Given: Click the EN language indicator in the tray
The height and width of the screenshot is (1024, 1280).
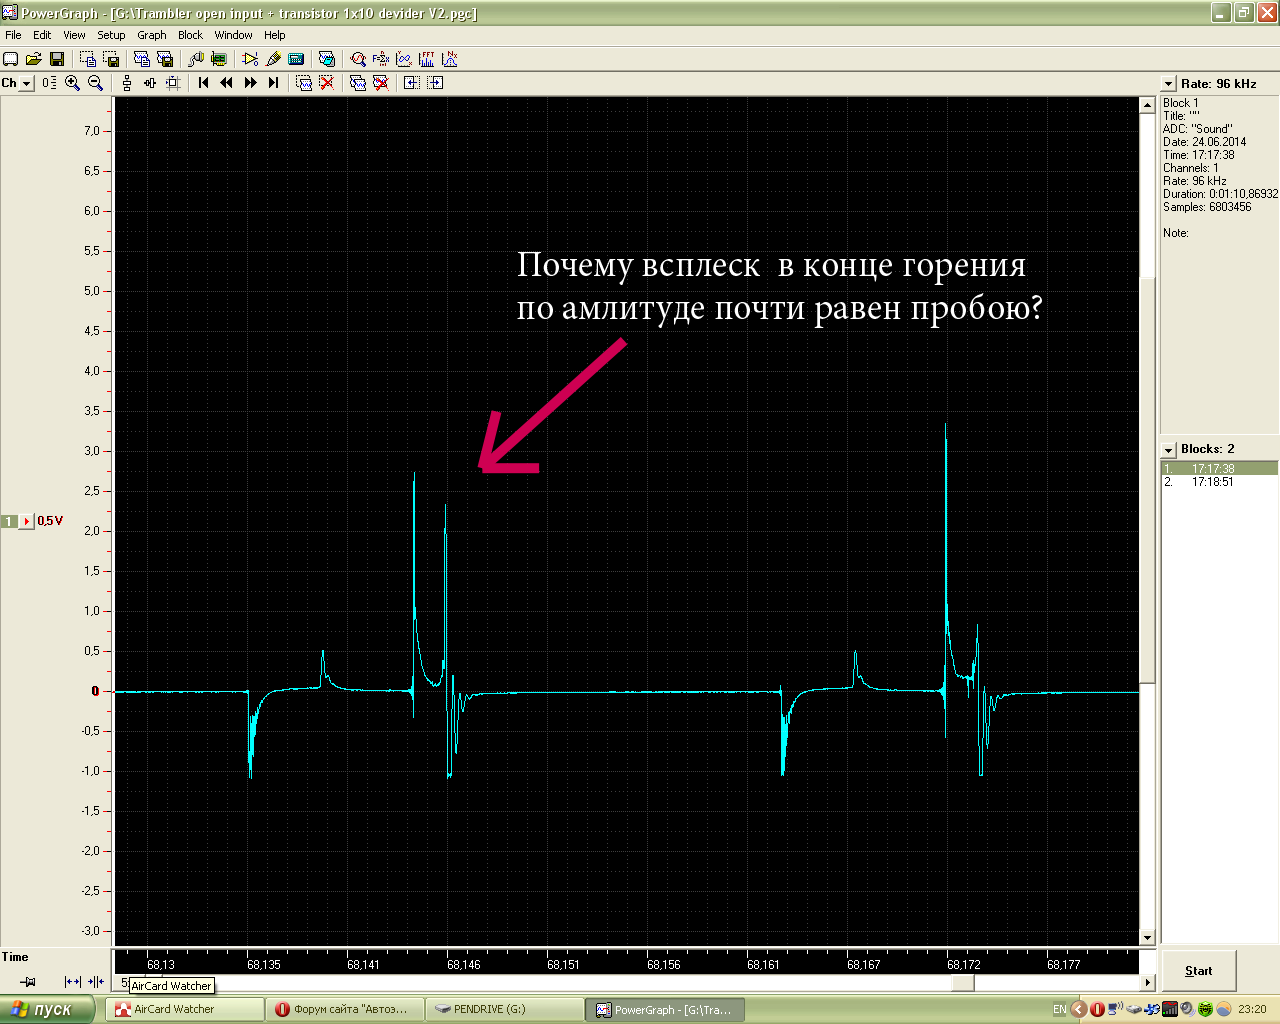Looking at the screenshot, I should [1059, 1009].
